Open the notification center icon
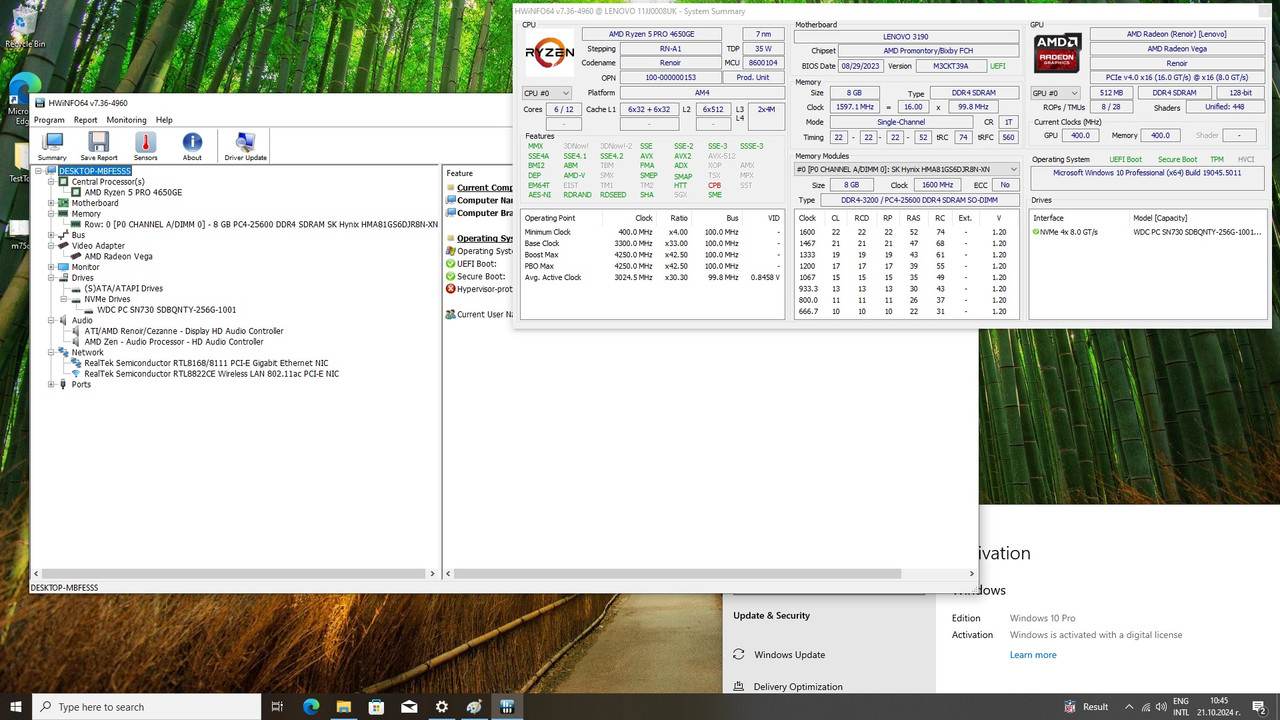This screenshot has height=720, width=1280. 1260,706
